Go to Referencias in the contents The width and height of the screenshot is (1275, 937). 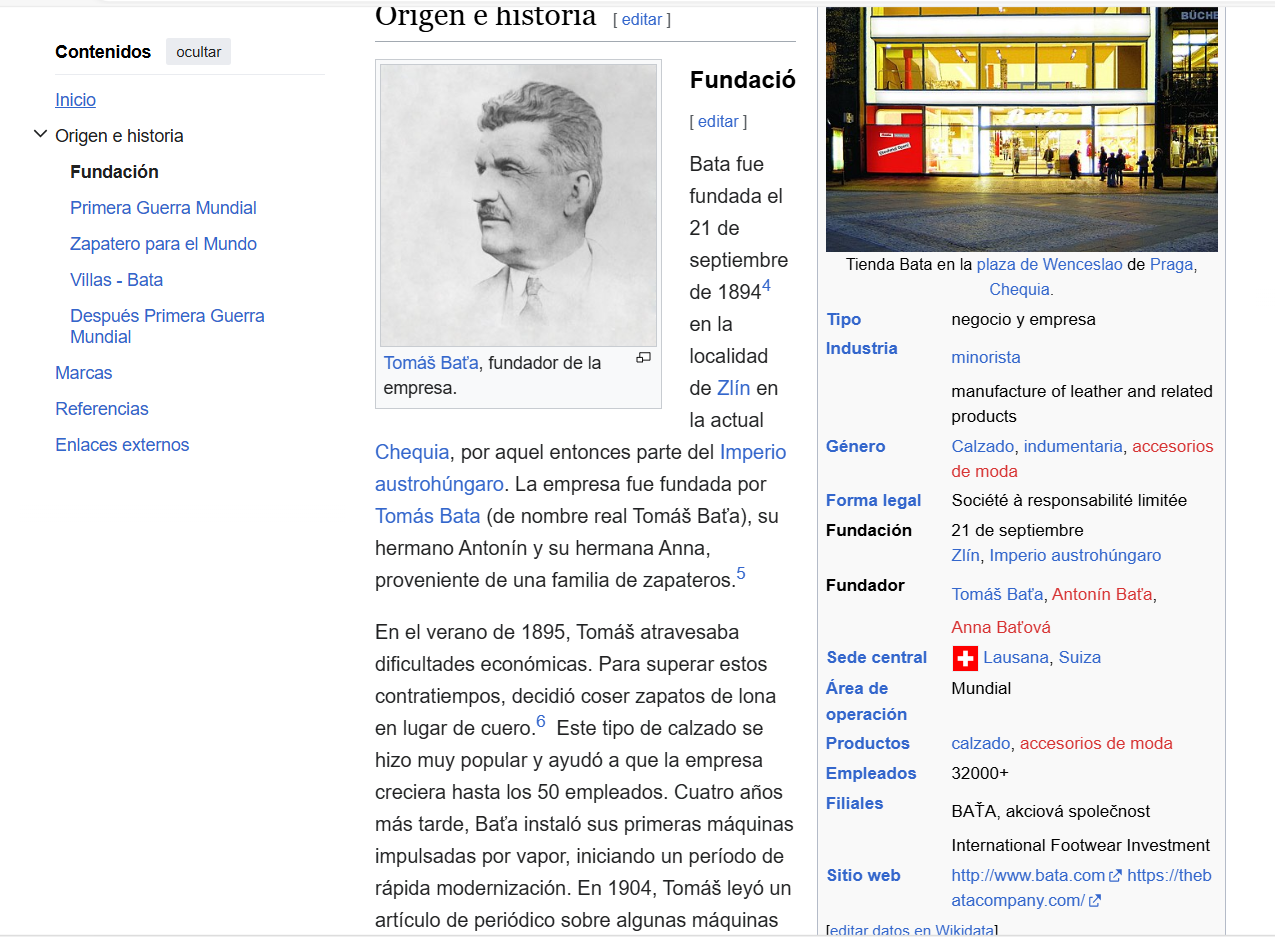(x=102, y=409)
